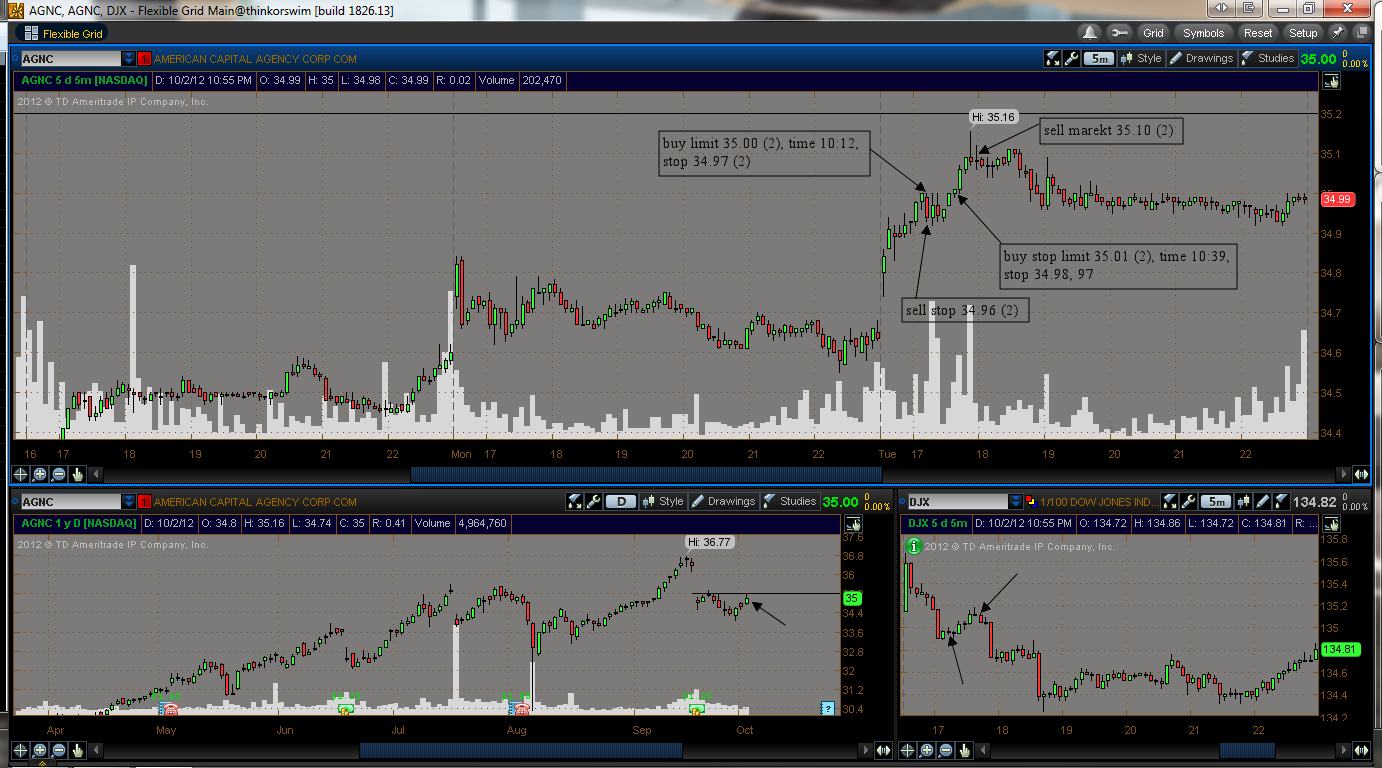The width and height of the screenshot is (1382, 768).
Task: Expand the DJX symbol dropdown arrow
Action: [1016, 502]
